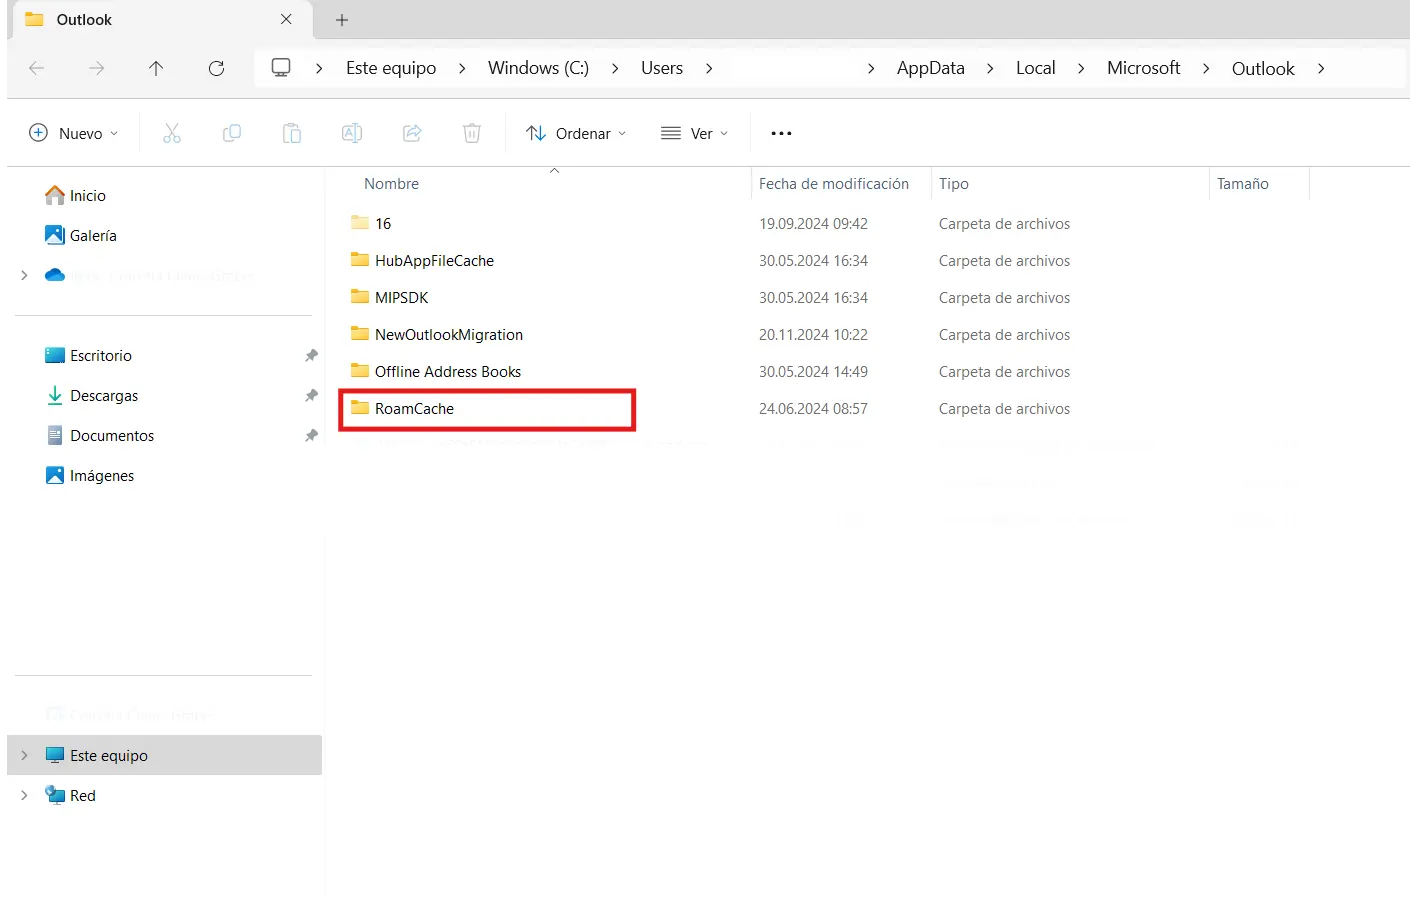
Task: Go up one folder level
Action: click(156, 68)
